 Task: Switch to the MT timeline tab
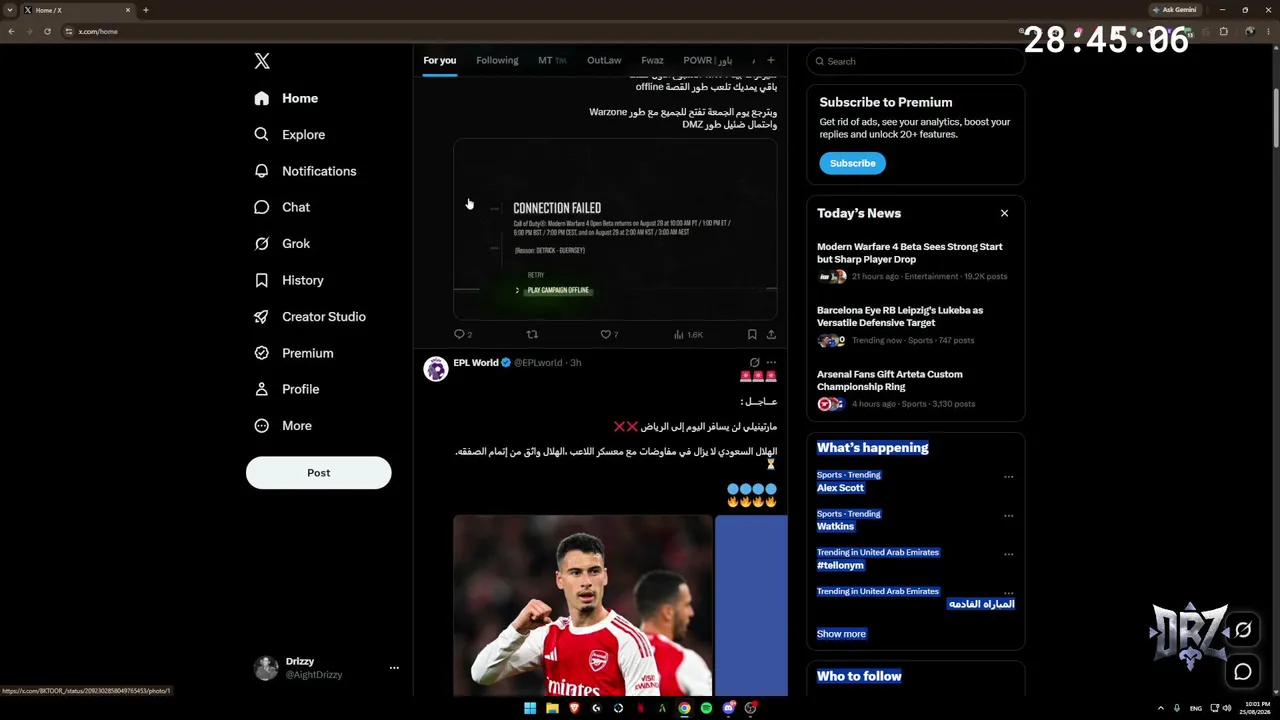[x=552, y=61]
